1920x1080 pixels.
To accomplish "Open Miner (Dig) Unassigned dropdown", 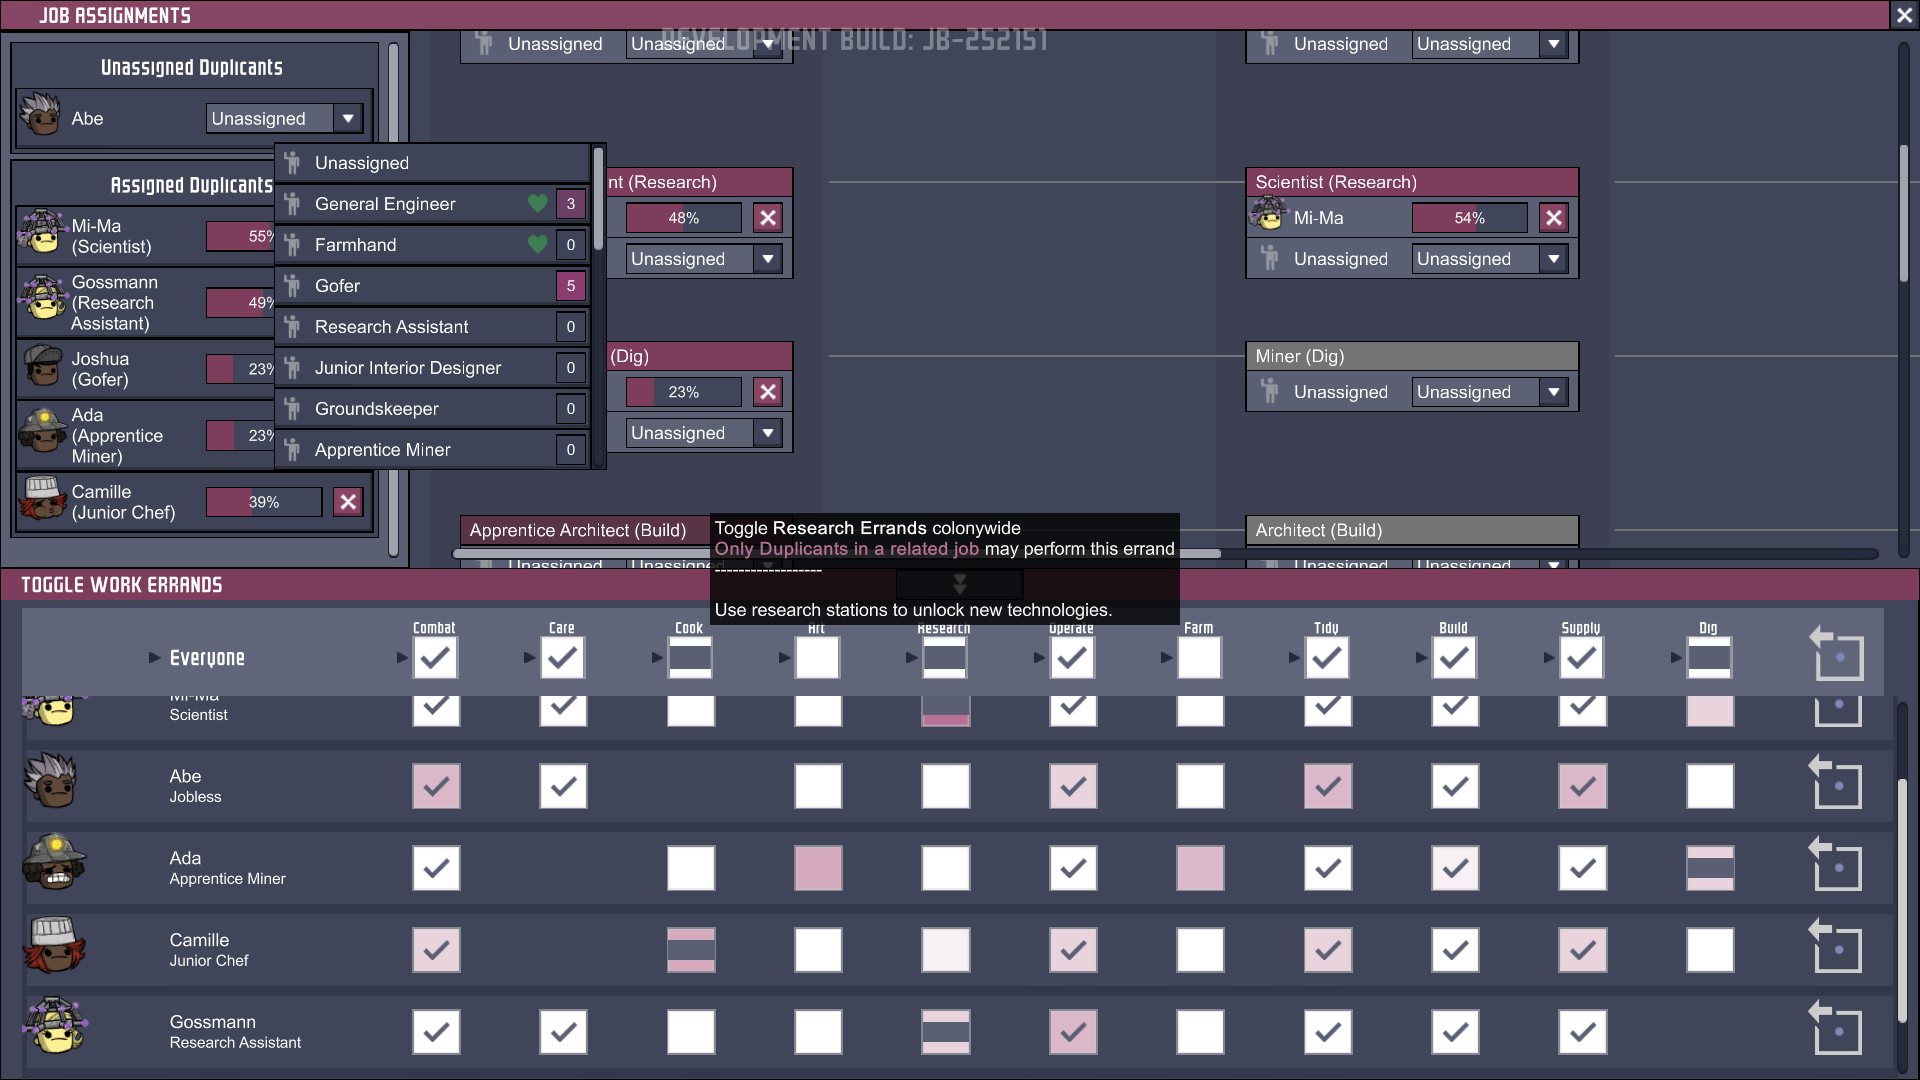I will coord(1553,392).
